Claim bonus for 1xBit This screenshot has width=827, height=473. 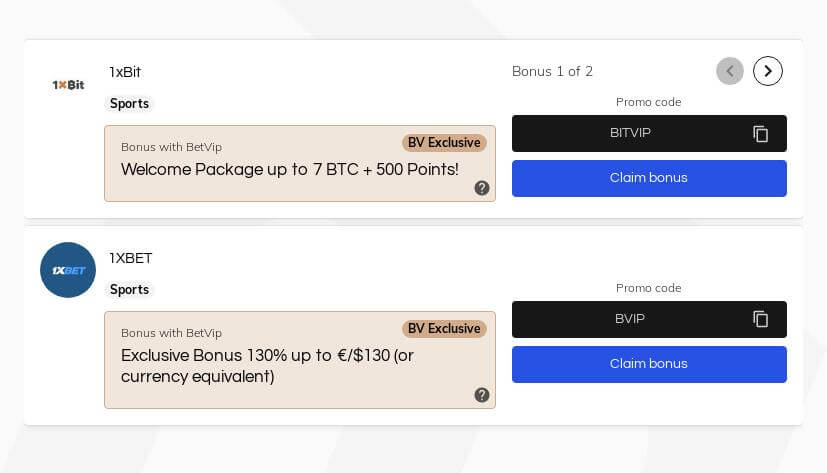tap(649, 178)
